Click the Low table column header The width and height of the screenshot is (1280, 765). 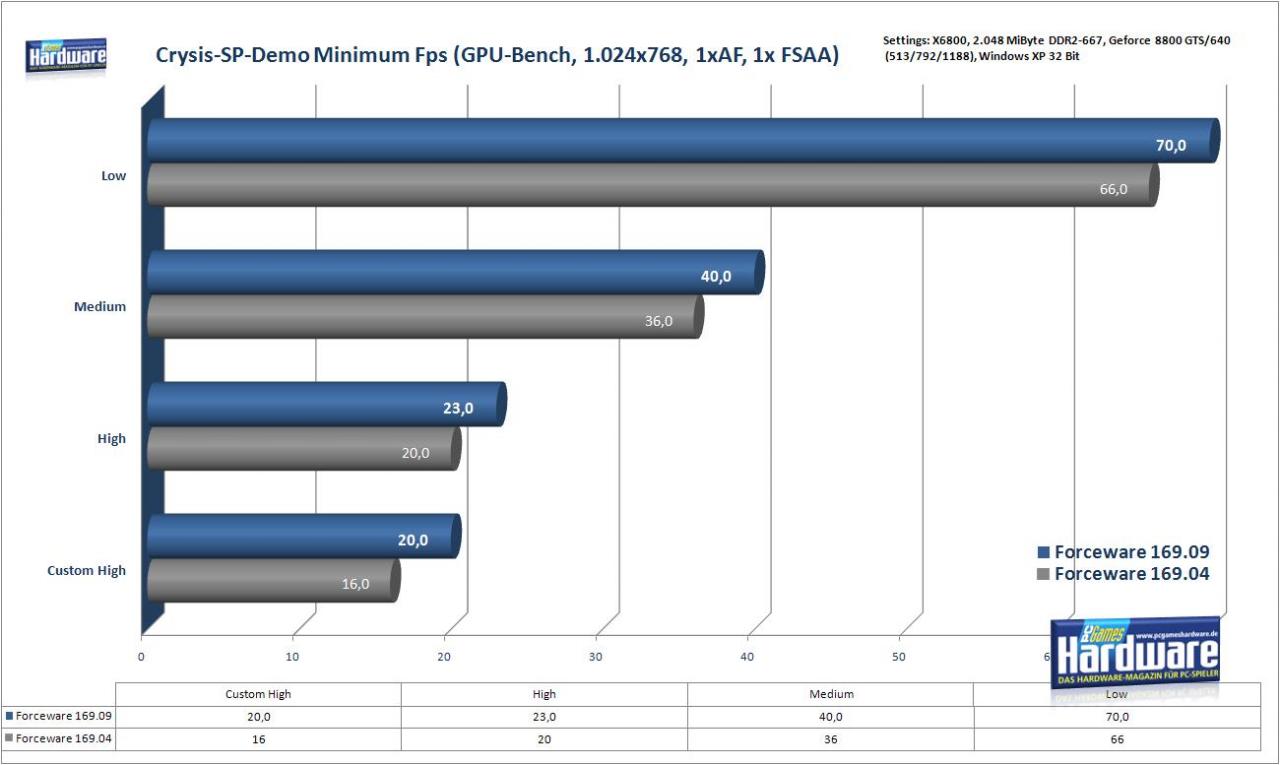[x=1117, y=694]
